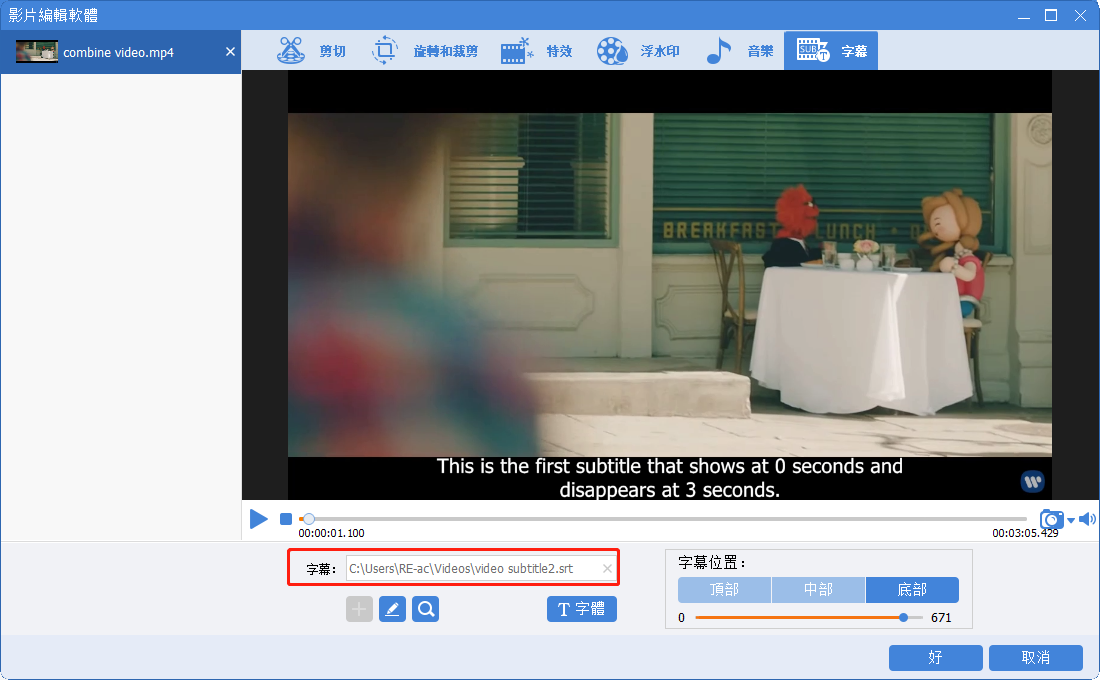This screenshot has height=680, width=1100.
Task: Select the combine video.mp4 thumbnail
Action: coord(36,52)
